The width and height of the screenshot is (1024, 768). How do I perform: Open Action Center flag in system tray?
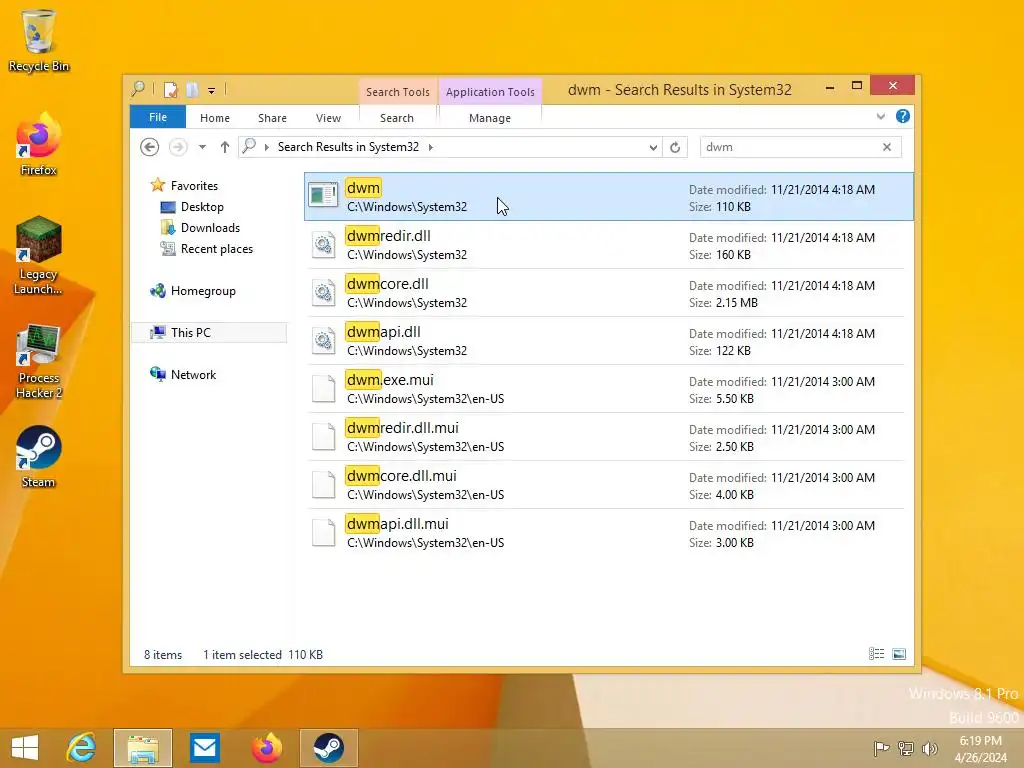[881, 748]
